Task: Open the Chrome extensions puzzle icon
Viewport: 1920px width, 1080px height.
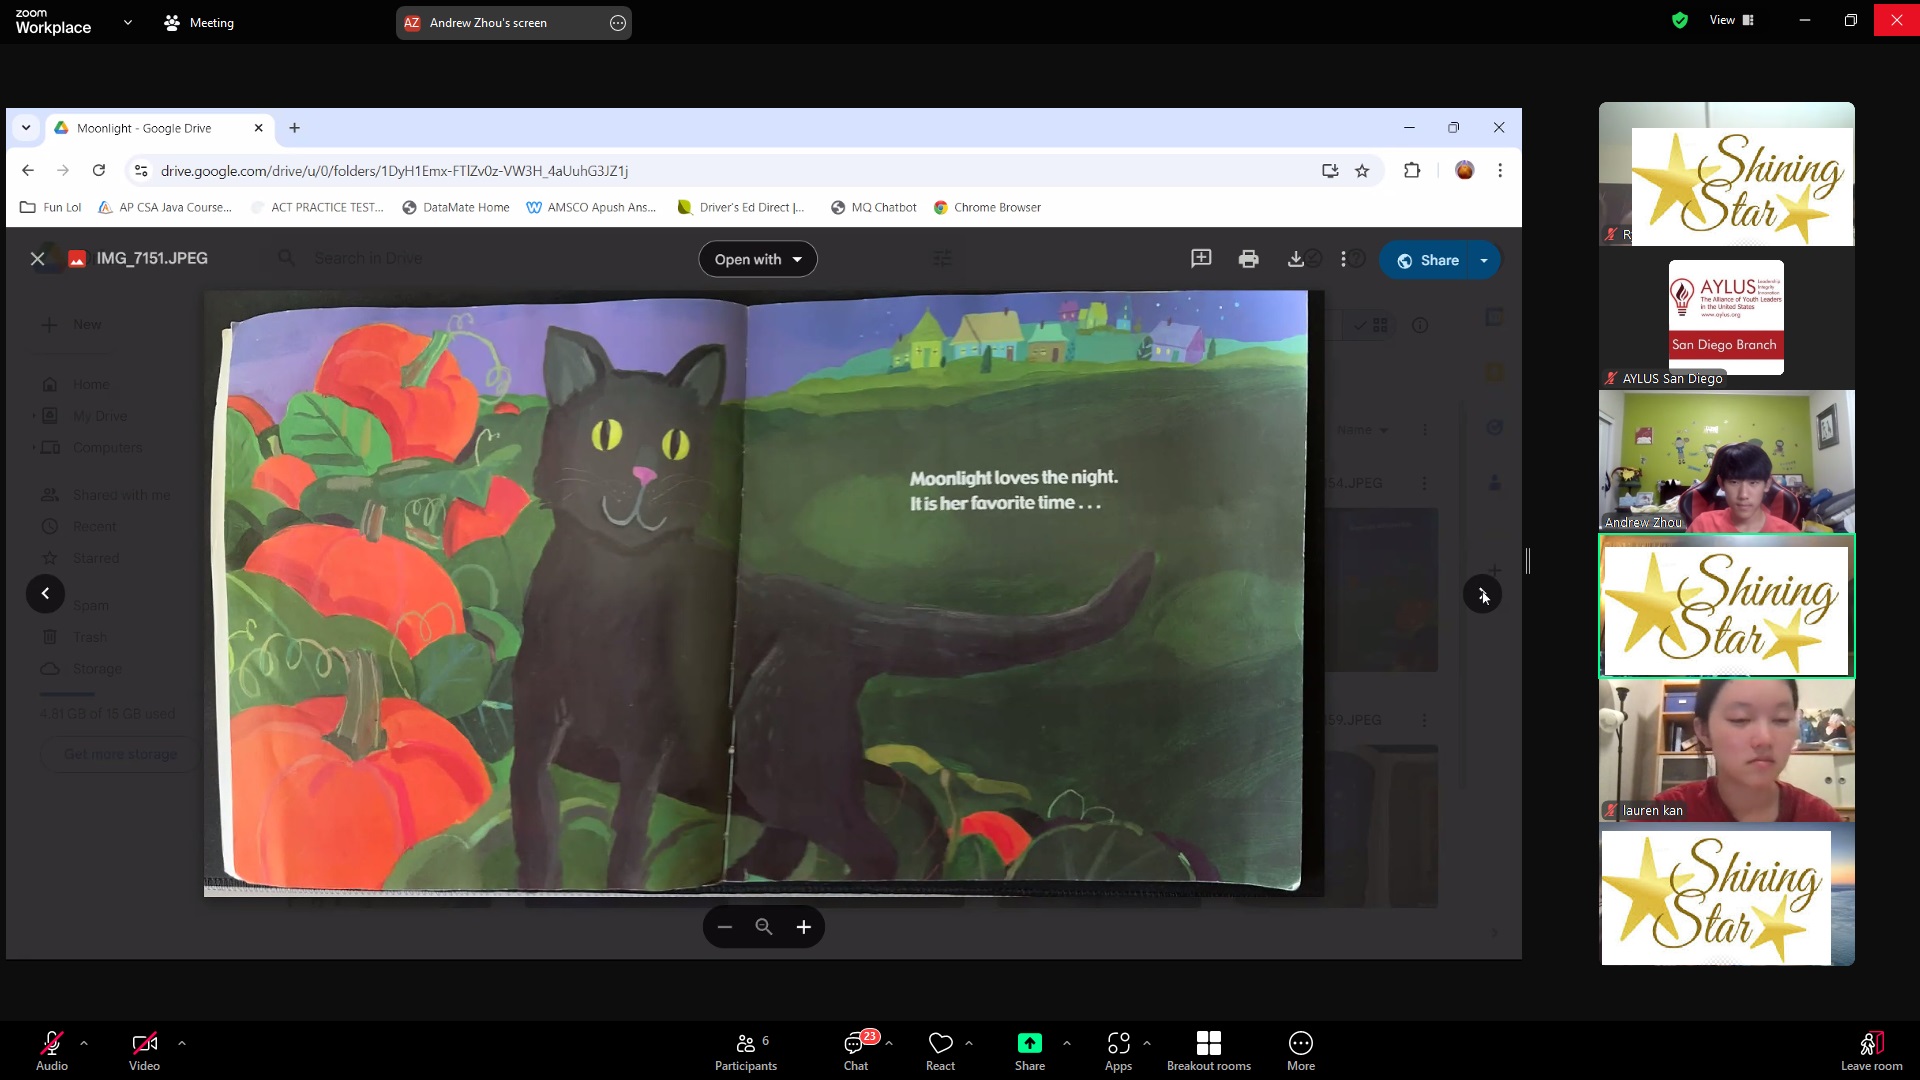Action: tap(1412, 171)
